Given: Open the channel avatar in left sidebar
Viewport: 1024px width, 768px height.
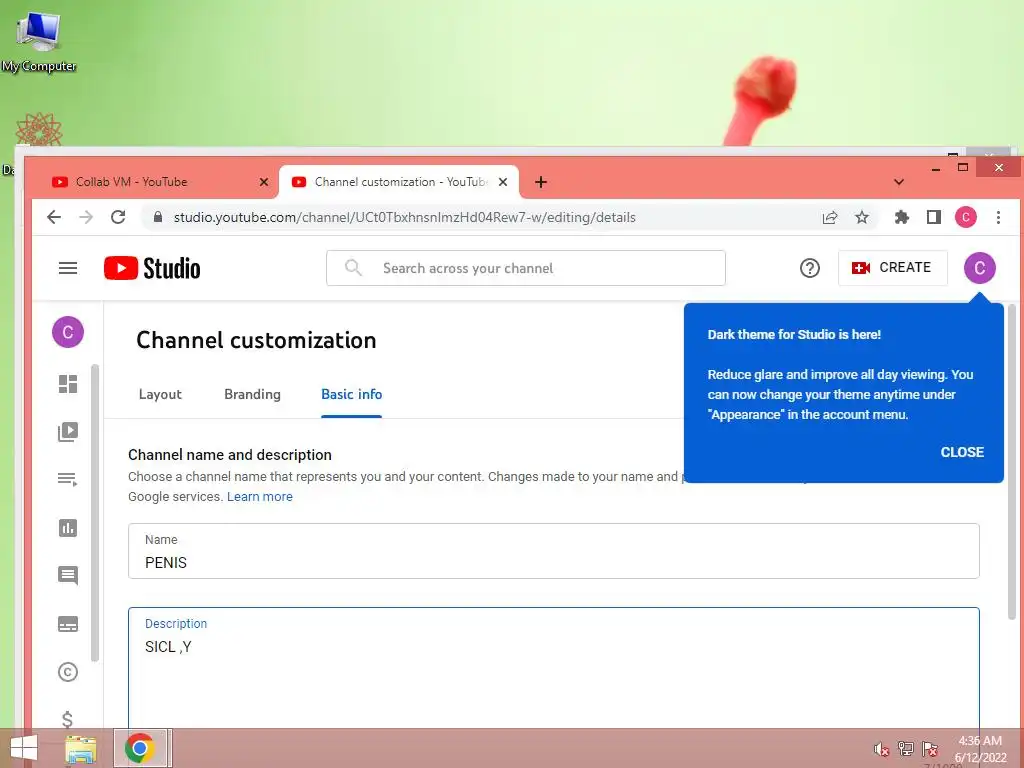Looking at the screenshot, I should click(x=68, y=332).
